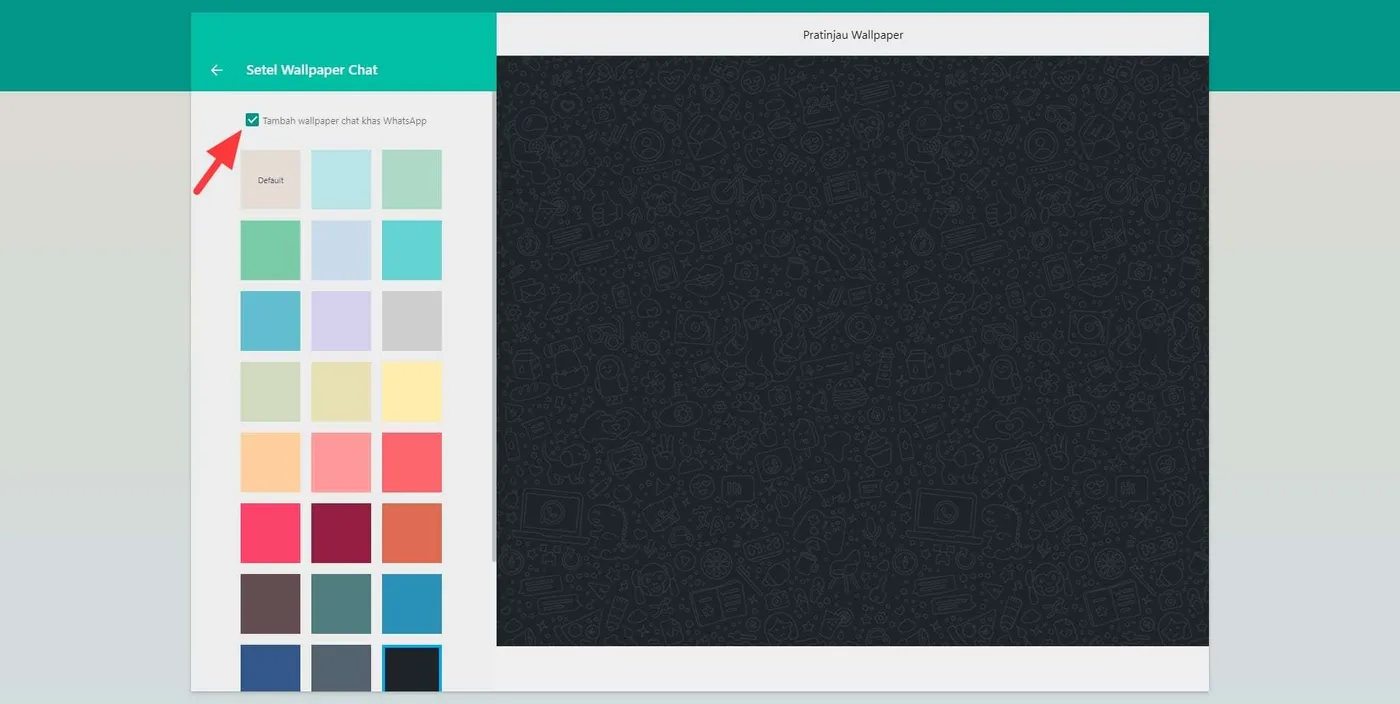Select the navy blue swatch in bottom row

[270, 668]
